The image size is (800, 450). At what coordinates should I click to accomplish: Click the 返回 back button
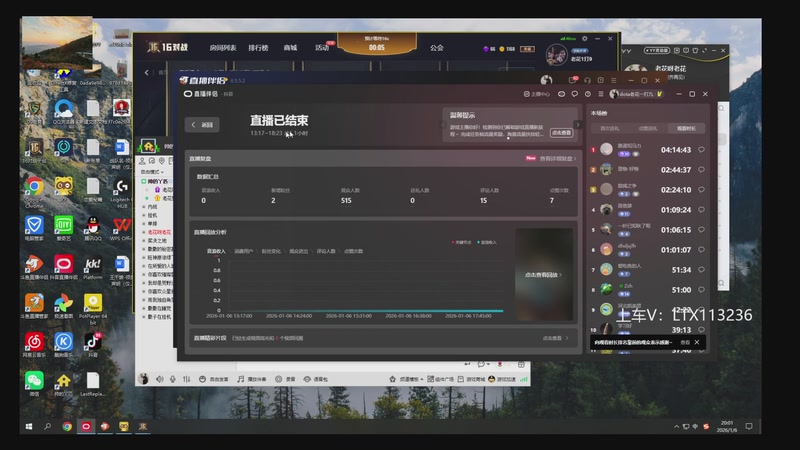[203, 124]
